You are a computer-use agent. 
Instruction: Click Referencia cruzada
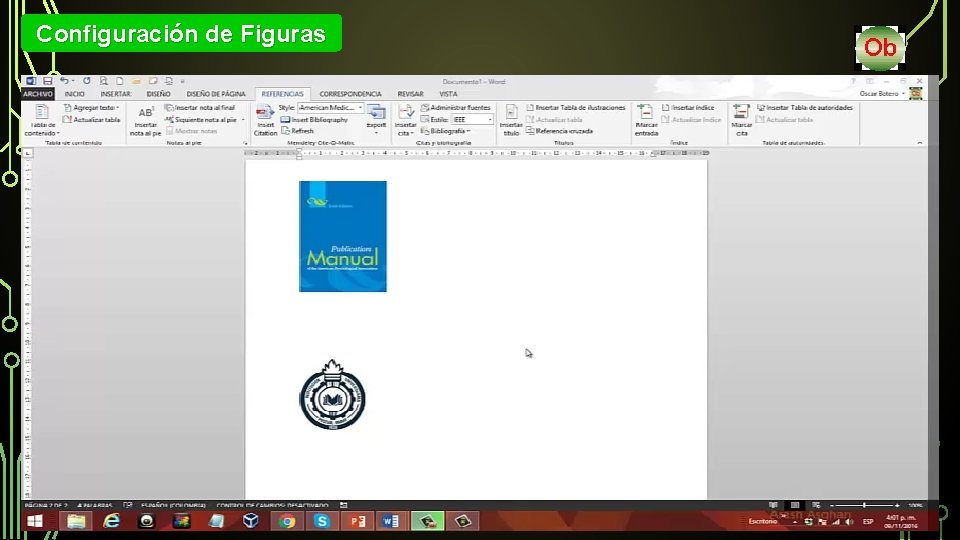click(560, 131)
